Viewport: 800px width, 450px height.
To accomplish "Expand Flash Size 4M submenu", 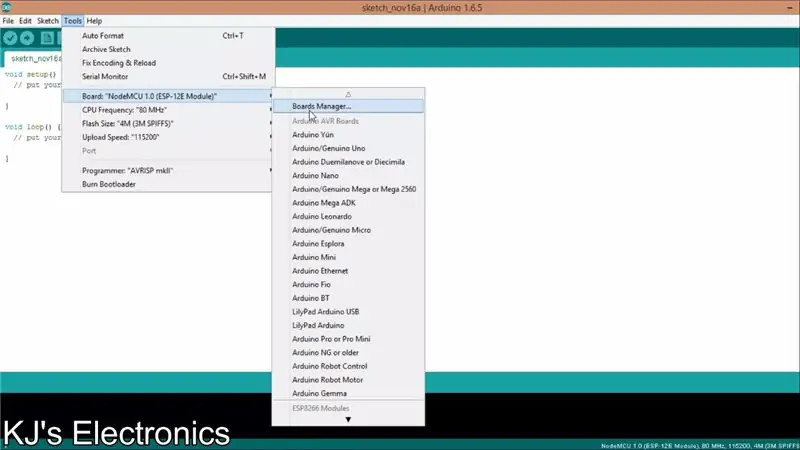I will (168, 123).
